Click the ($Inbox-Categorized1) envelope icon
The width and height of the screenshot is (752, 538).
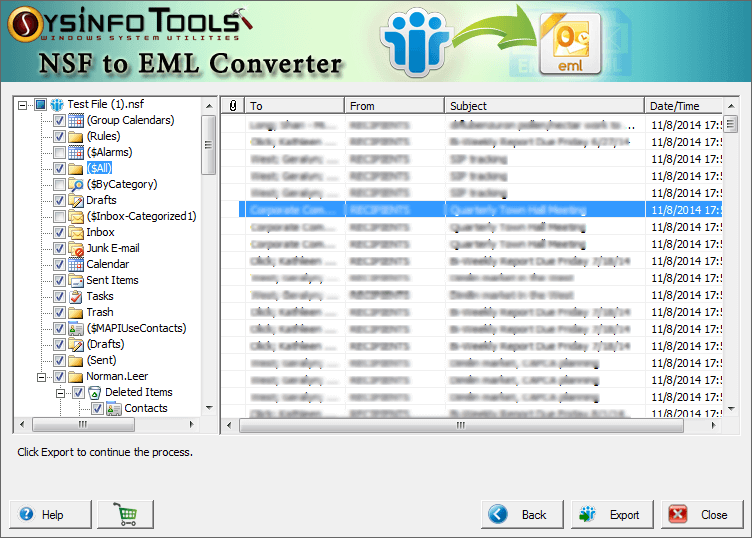point(76,216)
